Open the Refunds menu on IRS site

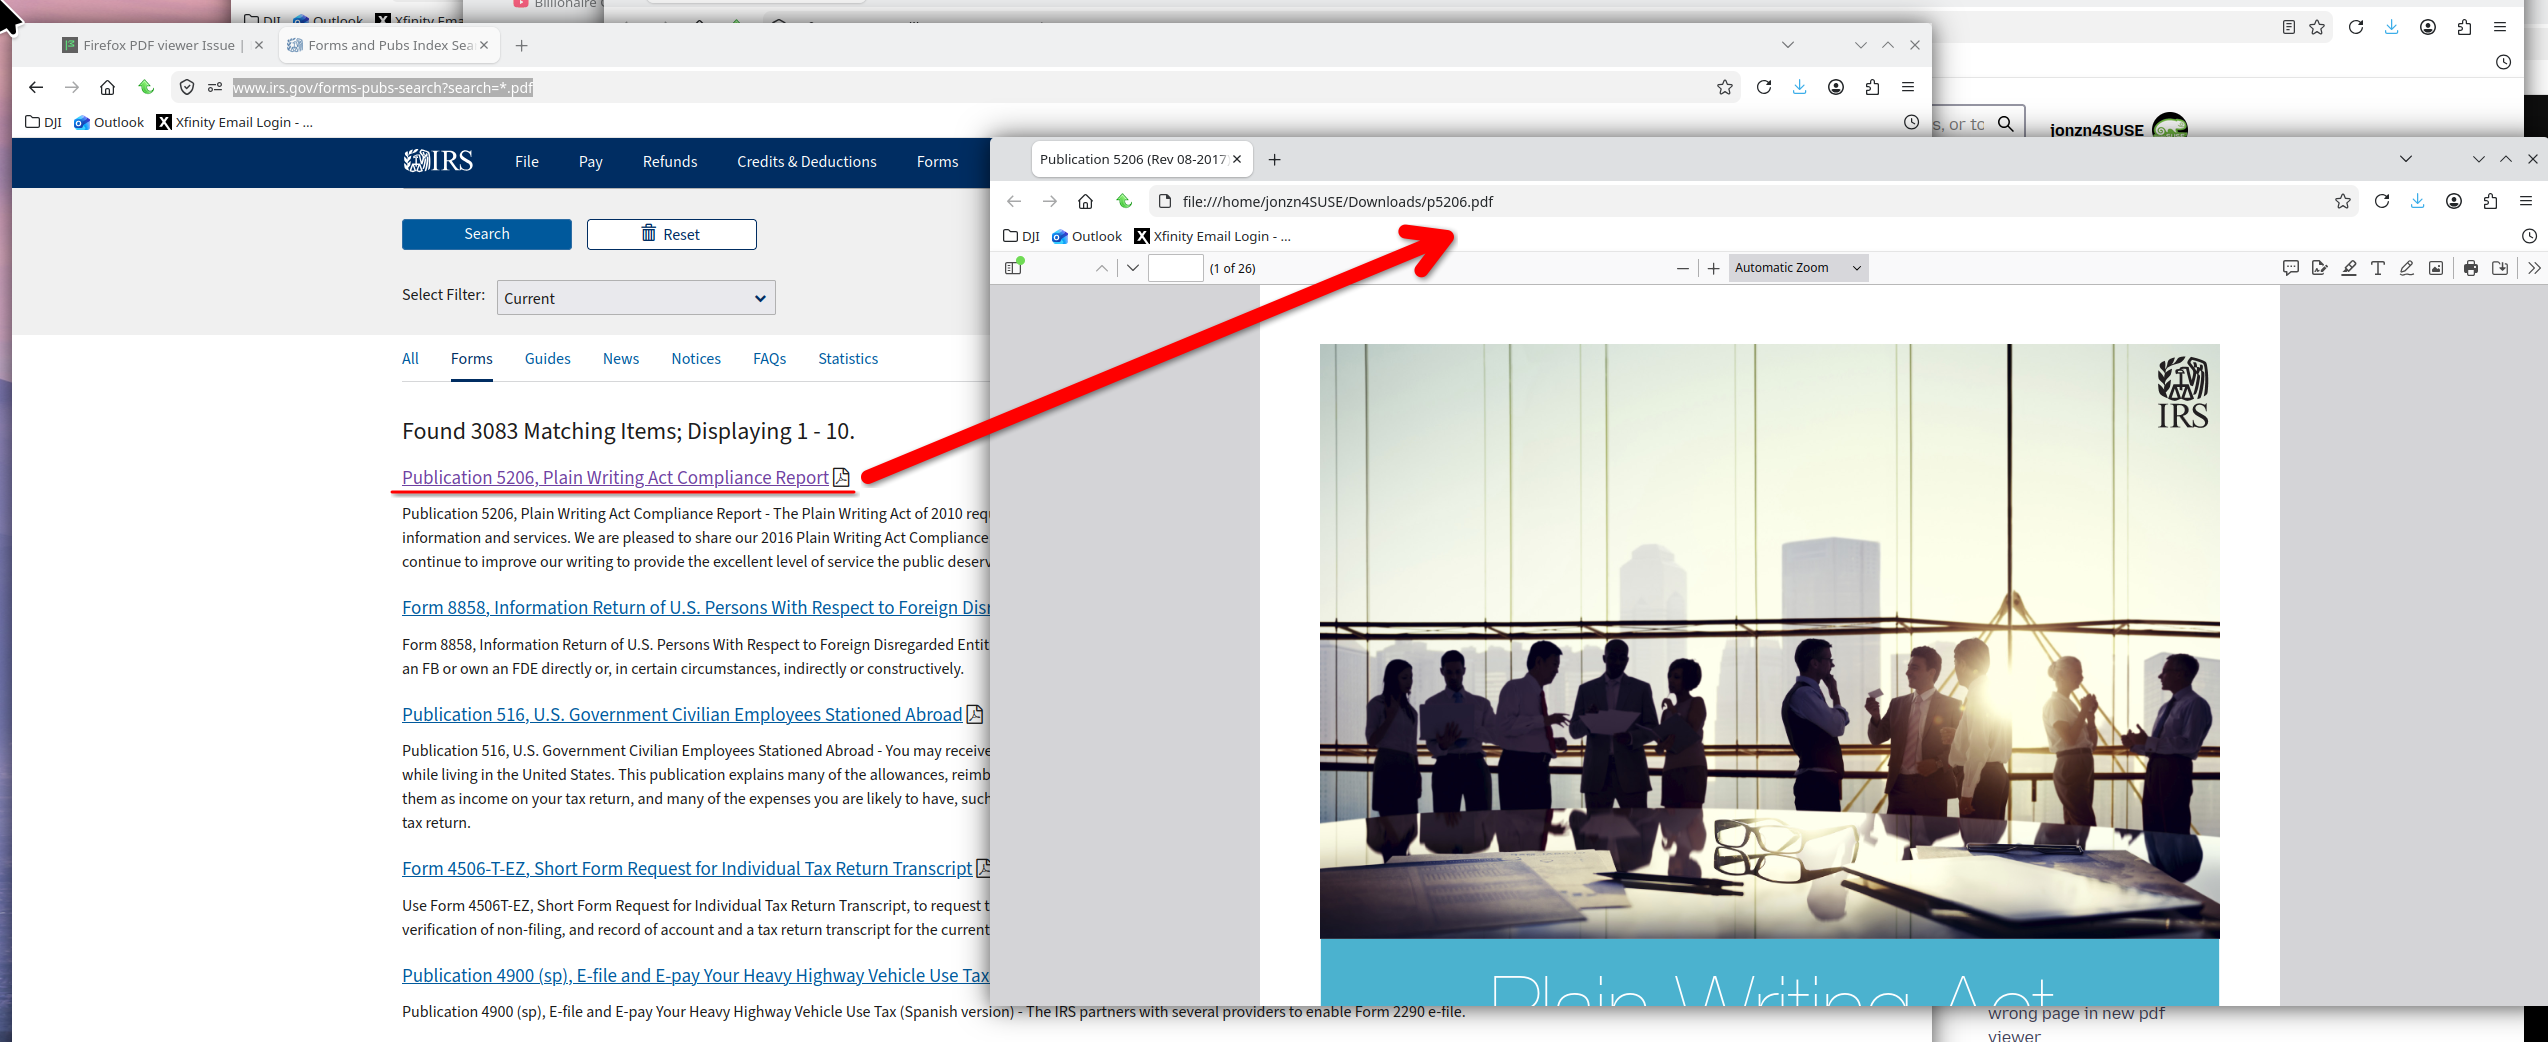coord(670,162)
